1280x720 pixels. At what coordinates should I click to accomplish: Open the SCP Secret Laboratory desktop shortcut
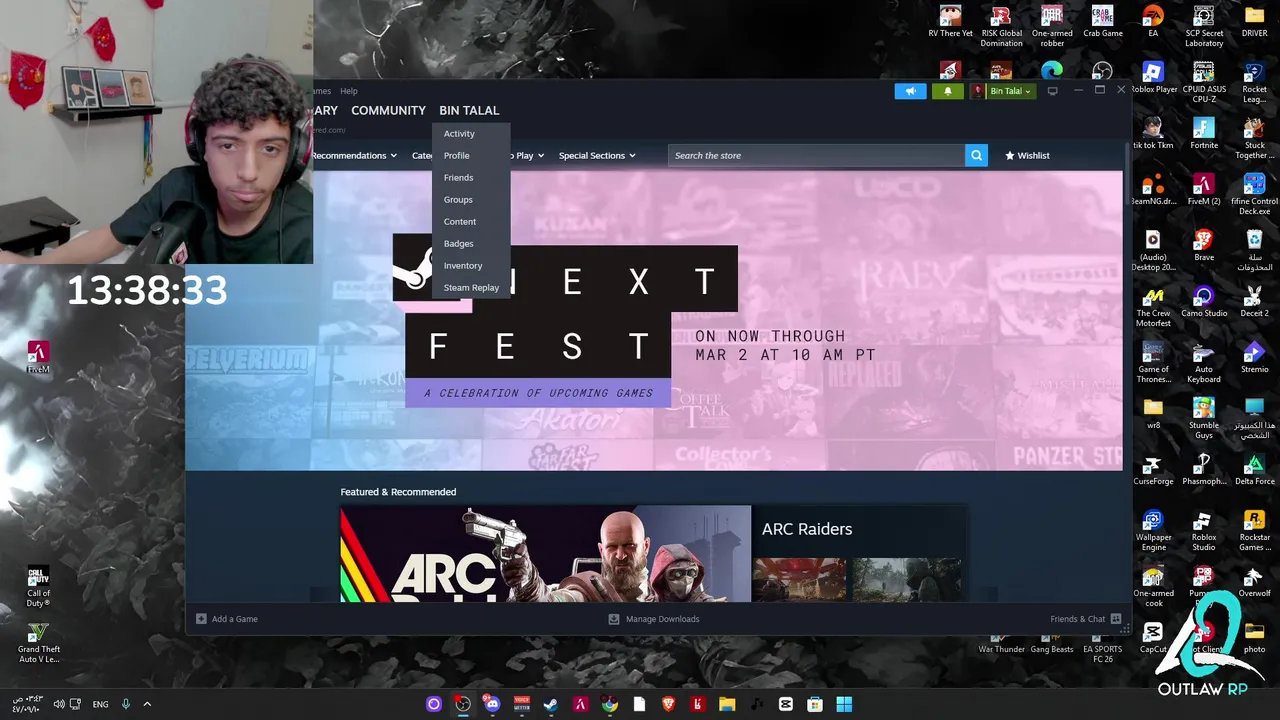pyautogui.click(x=1204, y=26)
